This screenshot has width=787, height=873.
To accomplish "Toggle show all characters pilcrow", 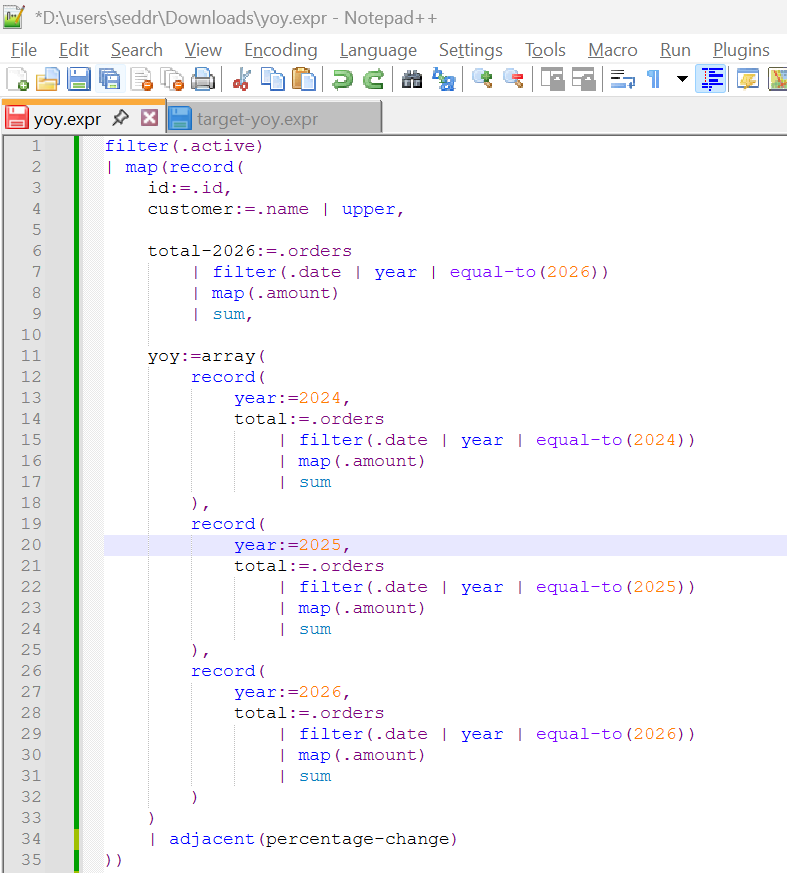I will coord(653,79).
